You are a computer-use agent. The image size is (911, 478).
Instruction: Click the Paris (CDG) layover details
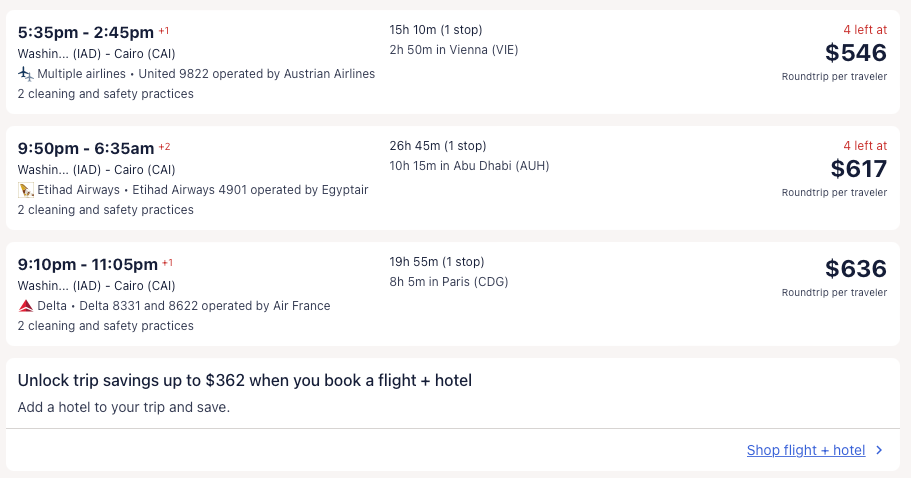[449, 282]
